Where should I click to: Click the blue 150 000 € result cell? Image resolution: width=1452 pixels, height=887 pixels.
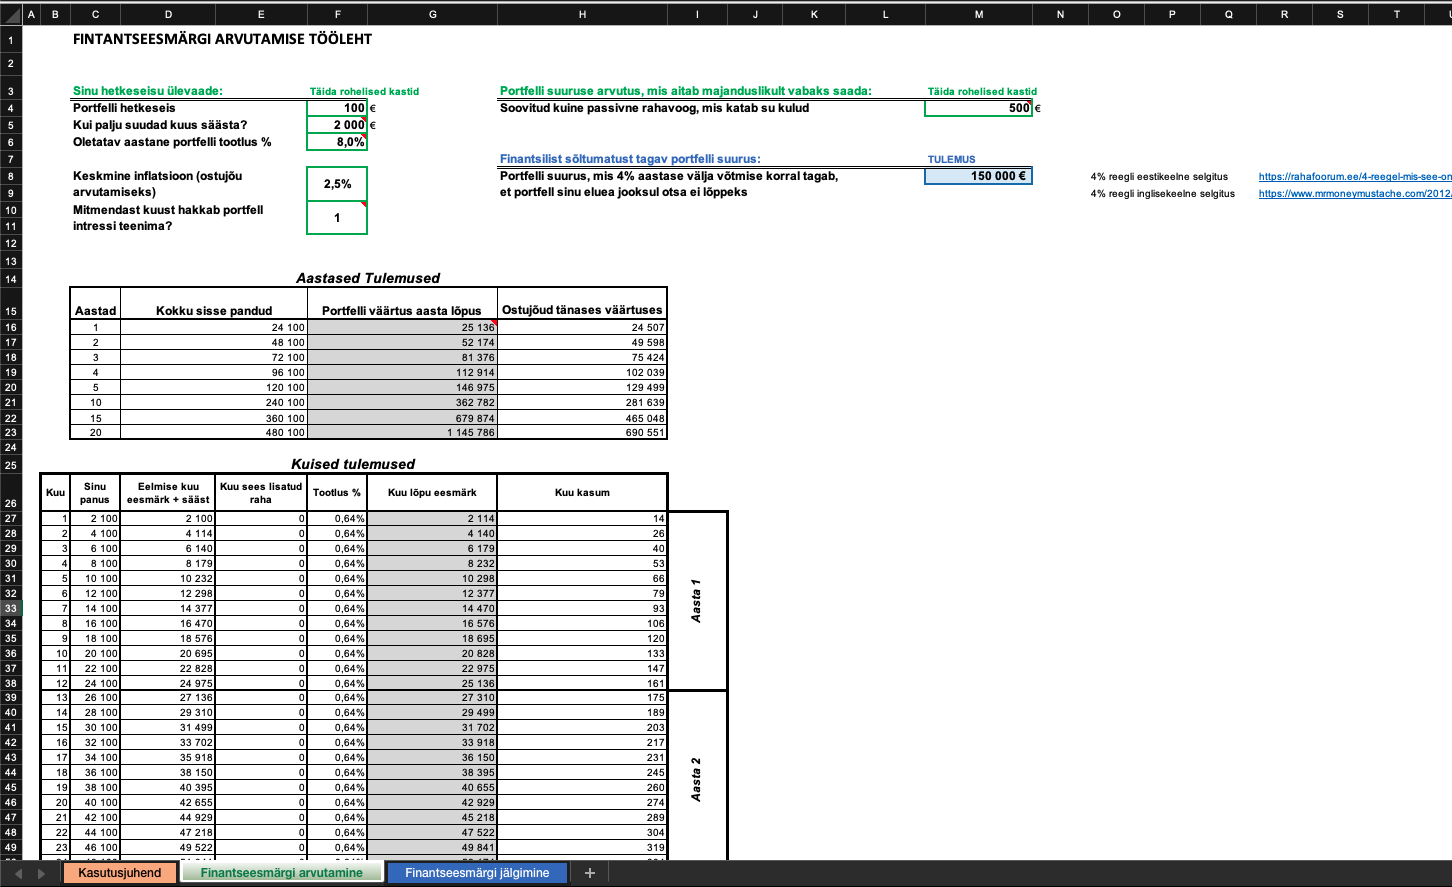click(978, 176)
